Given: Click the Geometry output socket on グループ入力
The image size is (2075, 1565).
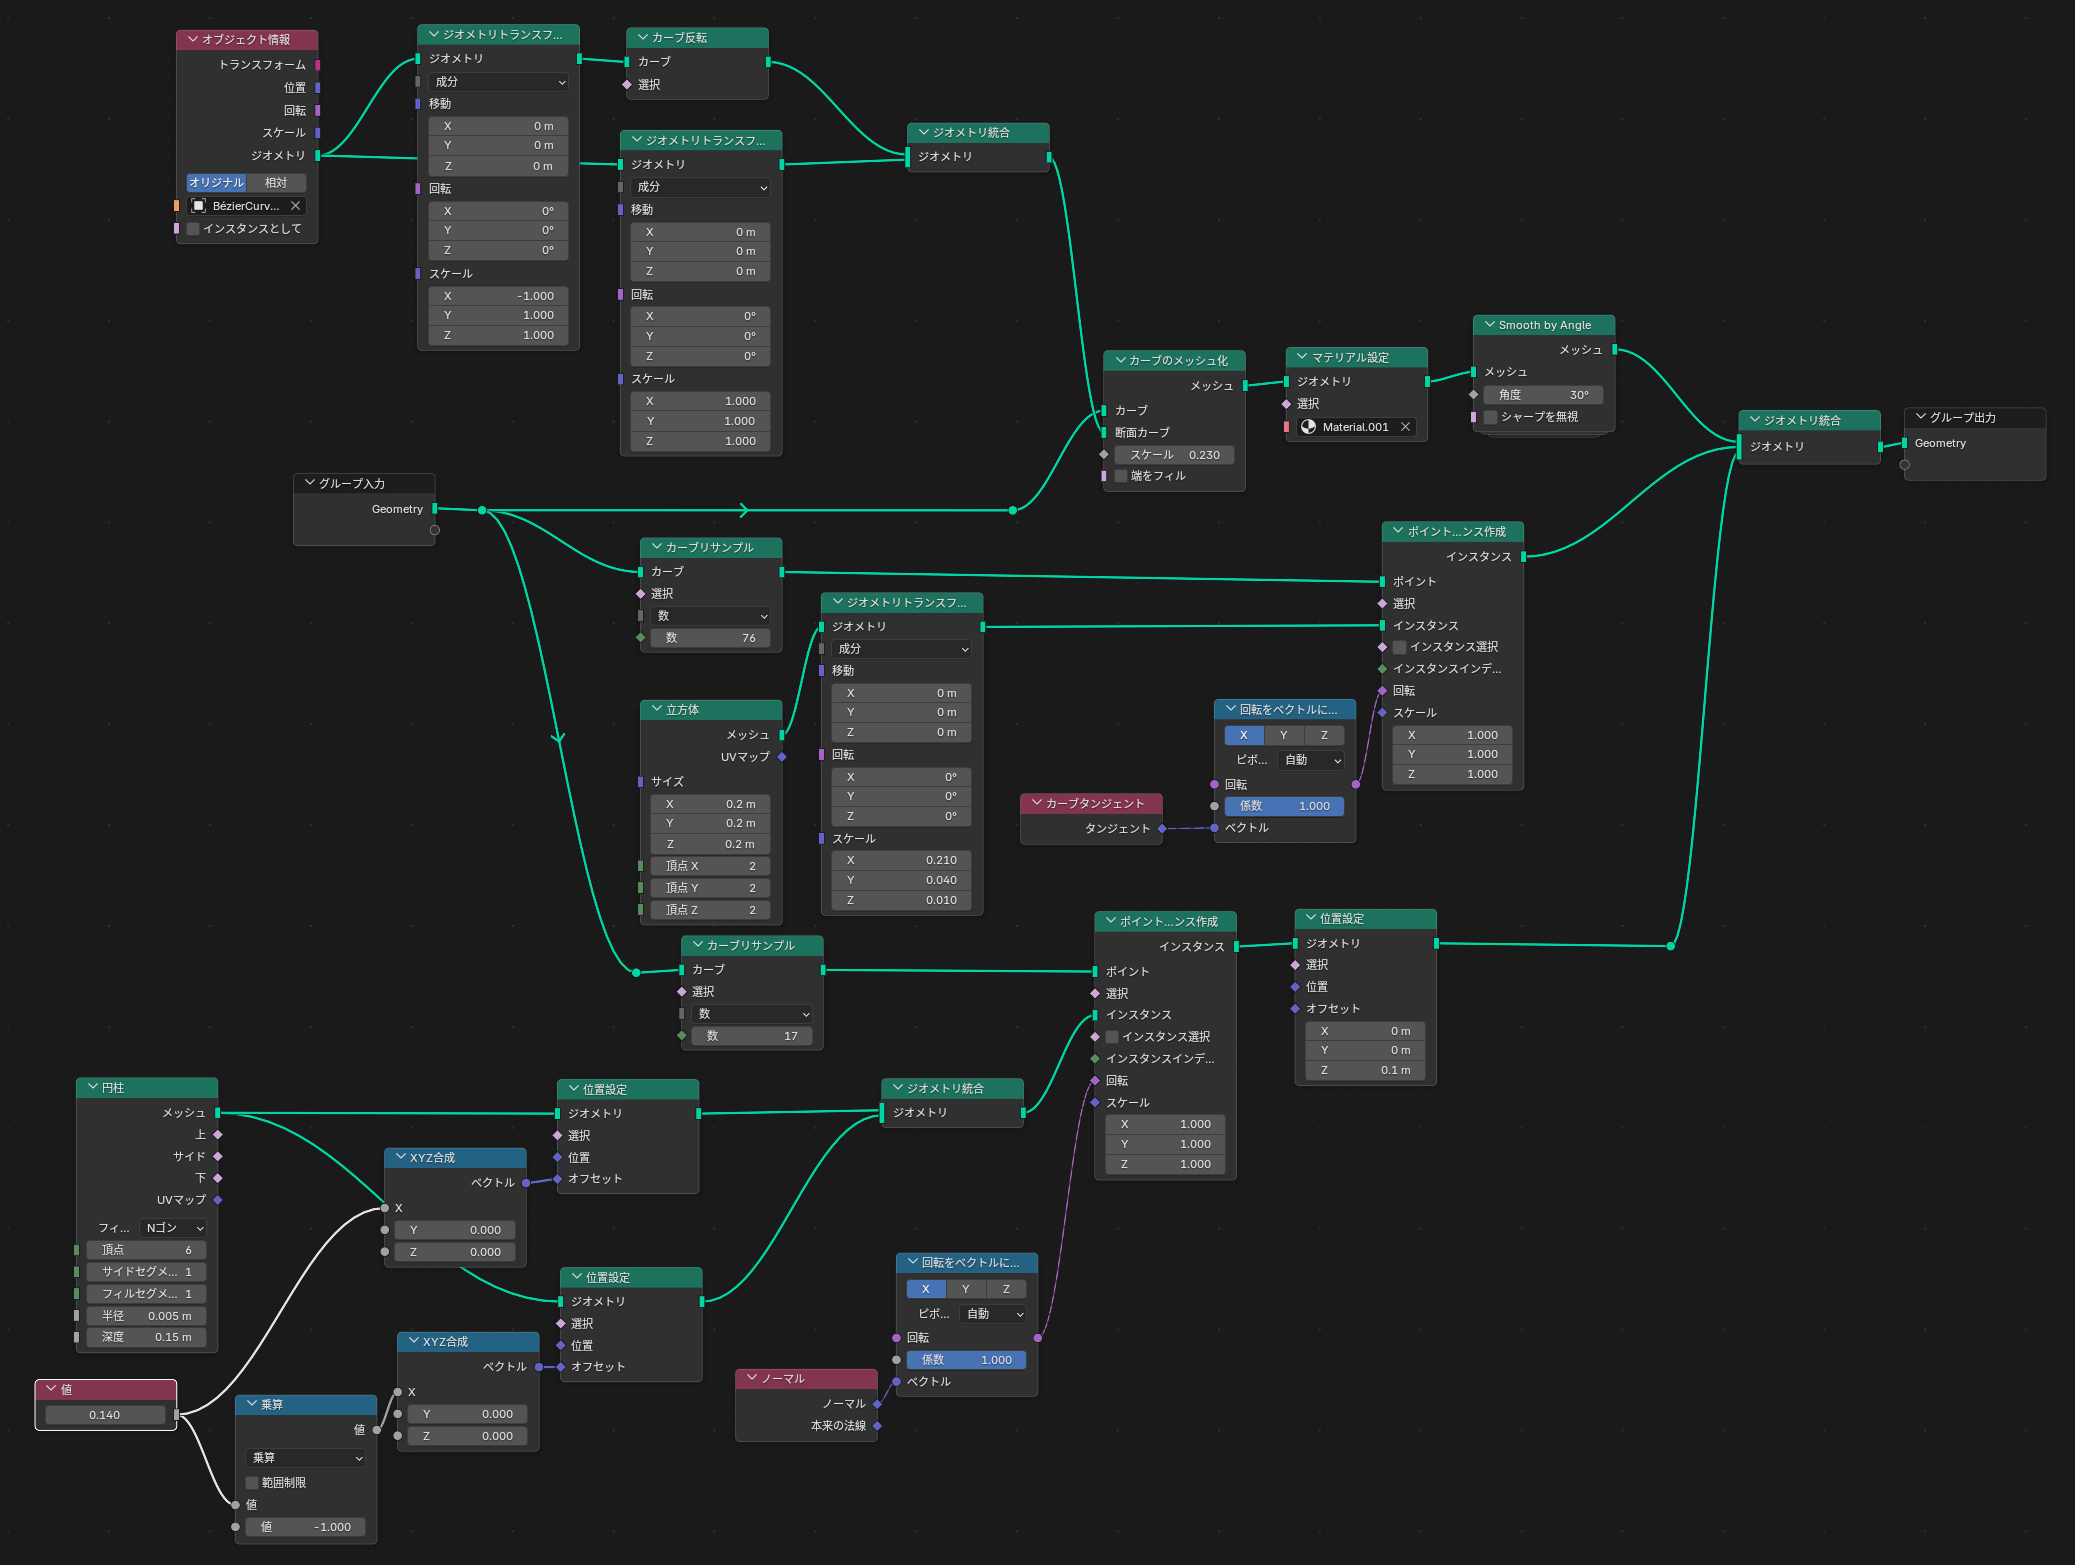Looking at the screenshot, I should (434, 509).
